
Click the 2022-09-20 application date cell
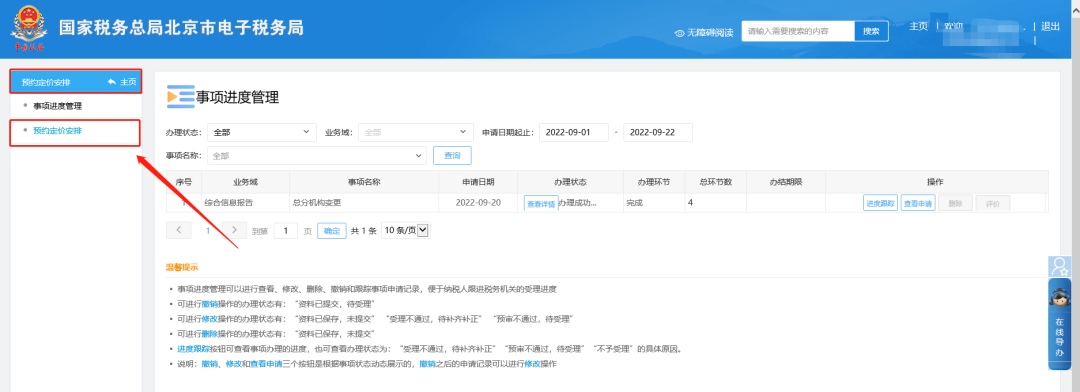point(478,203)
